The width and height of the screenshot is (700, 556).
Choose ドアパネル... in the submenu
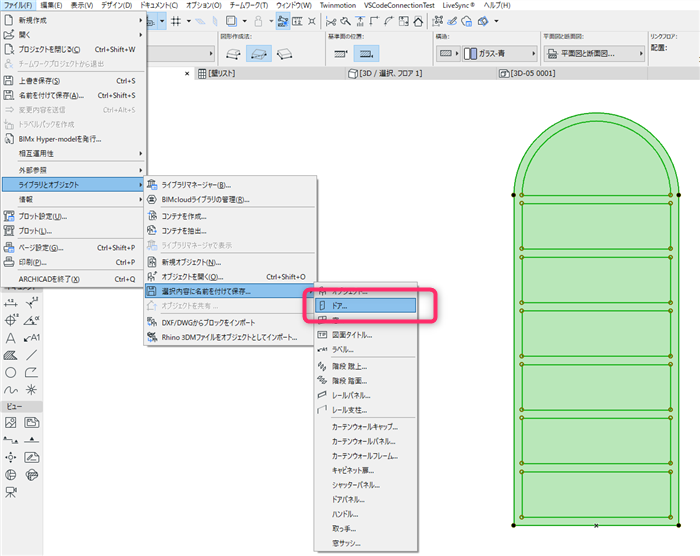point(366,500)
